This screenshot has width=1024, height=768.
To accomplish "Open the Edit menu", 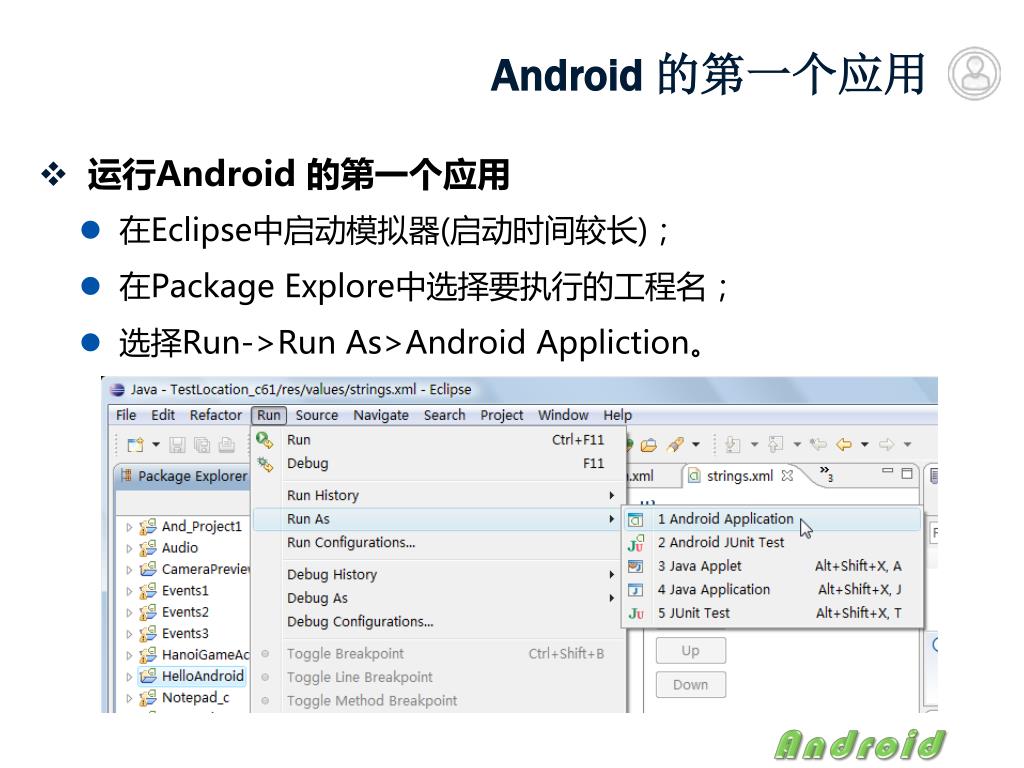I will point(163,415).
